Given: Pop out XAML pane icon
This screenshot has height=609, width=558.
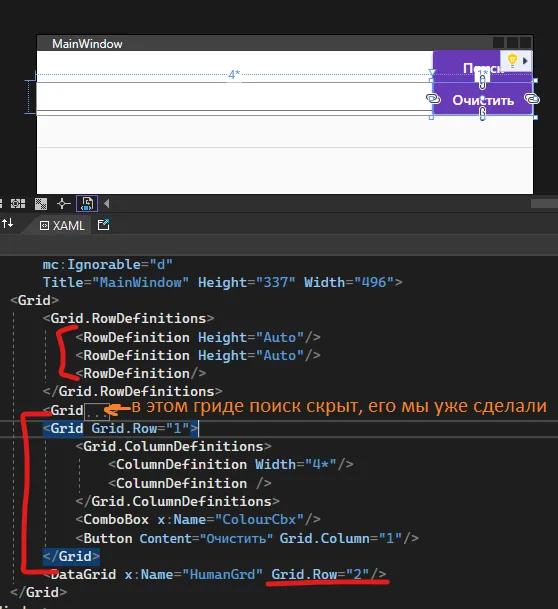Looking at the screenshot, I should (x=103, y=225).
